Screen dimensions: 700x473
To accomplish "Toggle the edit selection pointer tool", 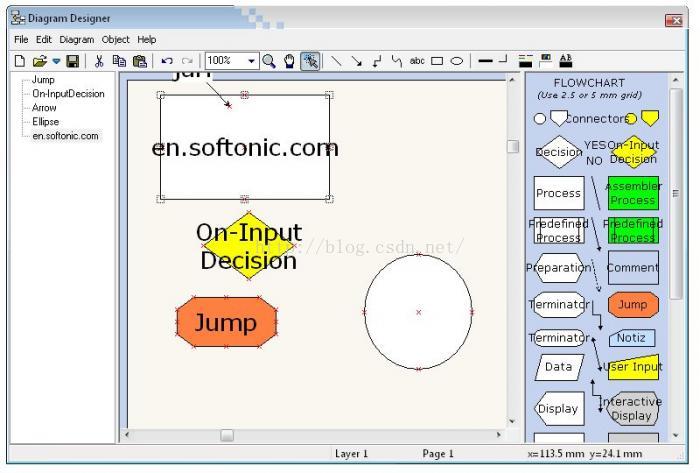I will [310, 61].
